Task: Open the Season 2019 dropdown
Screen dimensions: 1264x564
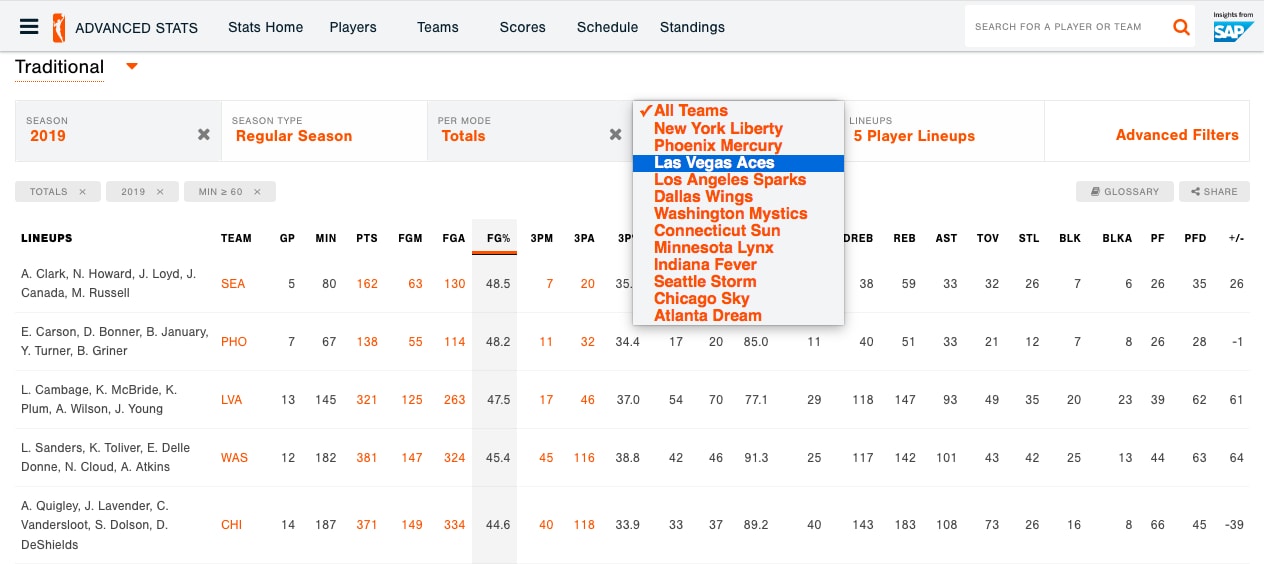Action: tap(118, 130)
